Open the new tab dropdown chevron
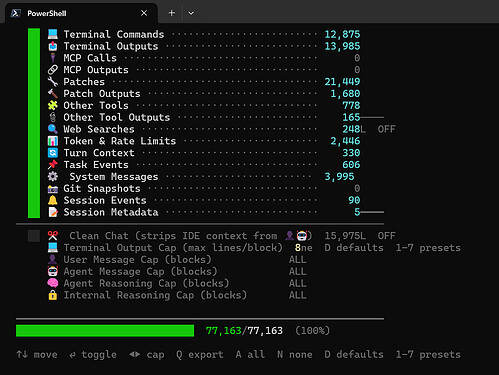The image size is (499, 375). 191,13
